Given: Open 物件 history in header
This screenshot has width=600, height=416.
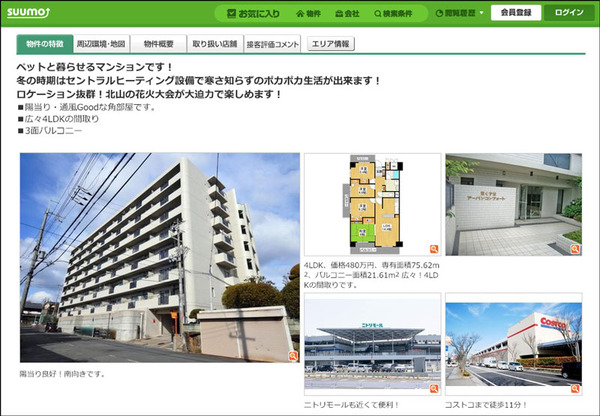Looking at the screenshot, I should 308,14.
